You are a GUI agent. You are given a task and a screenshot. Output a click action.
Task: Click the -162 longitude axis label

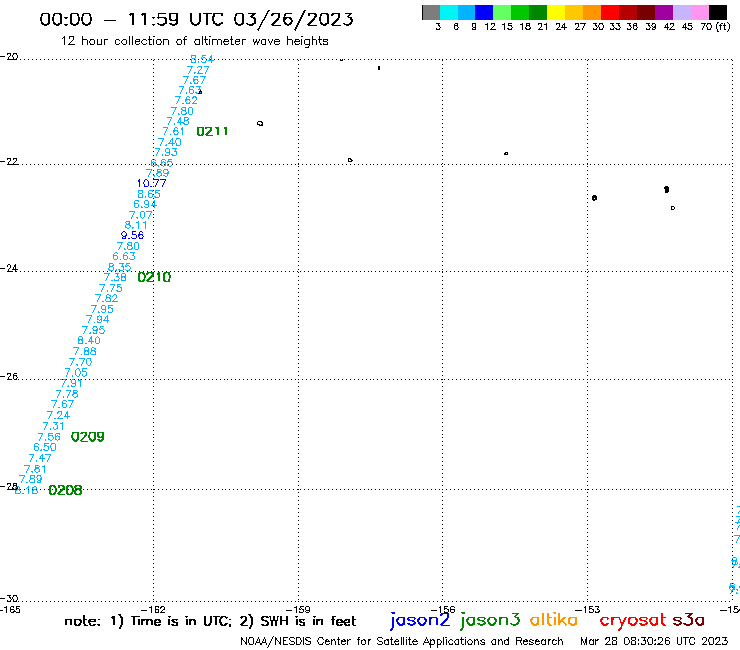[x=153, y=609]
